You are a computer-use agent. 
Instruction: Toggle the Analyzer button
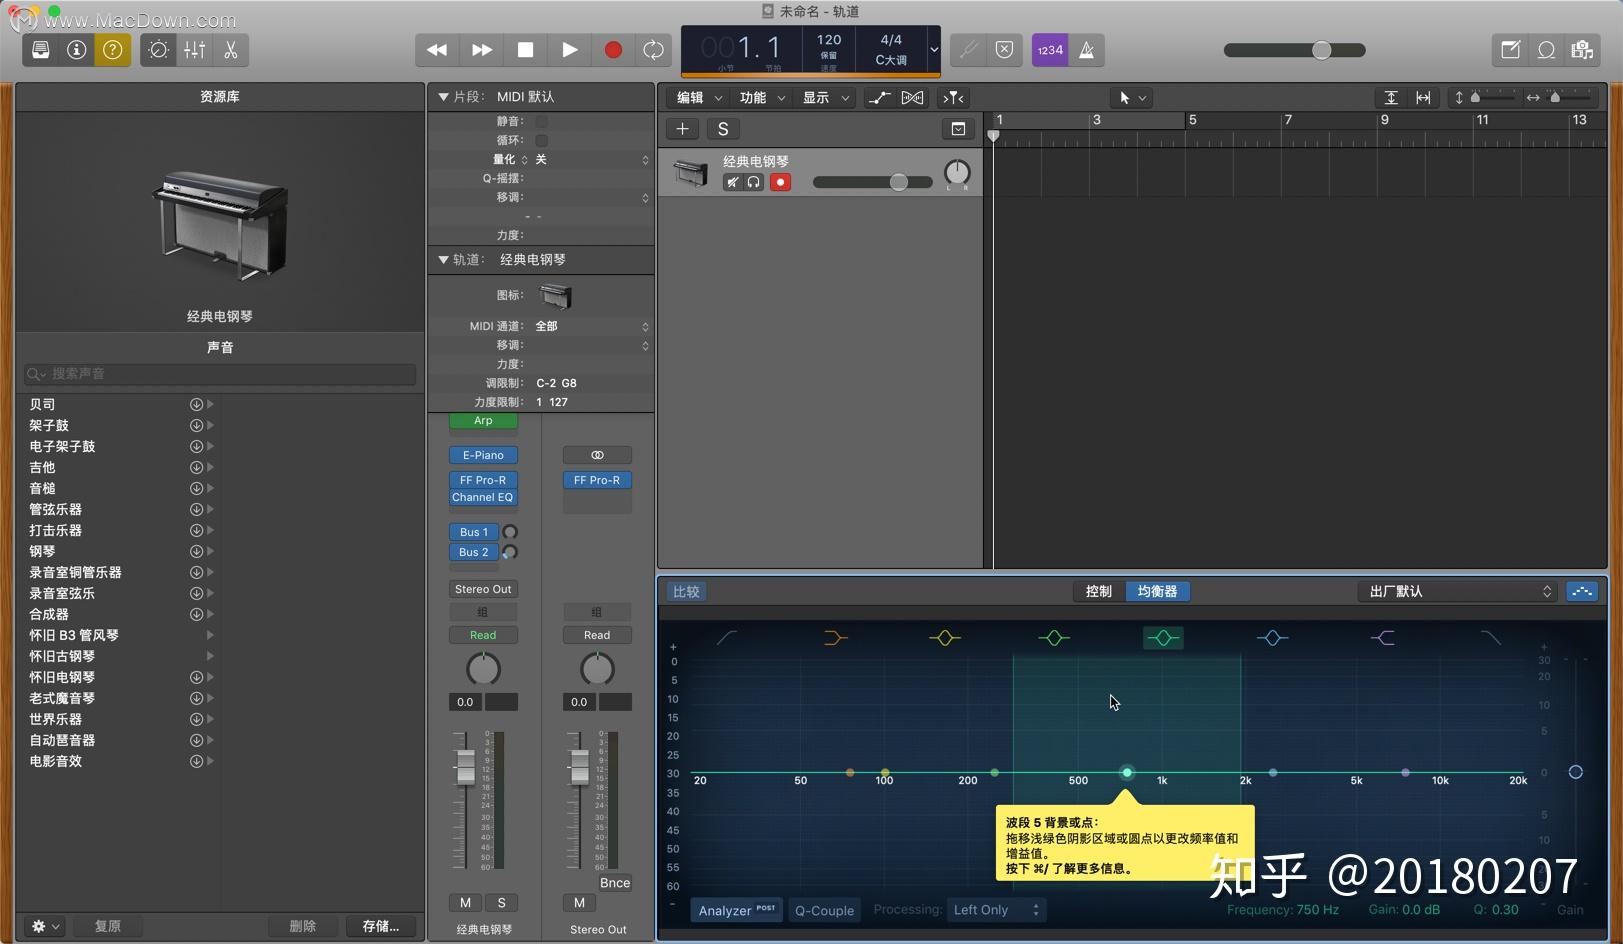(x=737, y=910)
